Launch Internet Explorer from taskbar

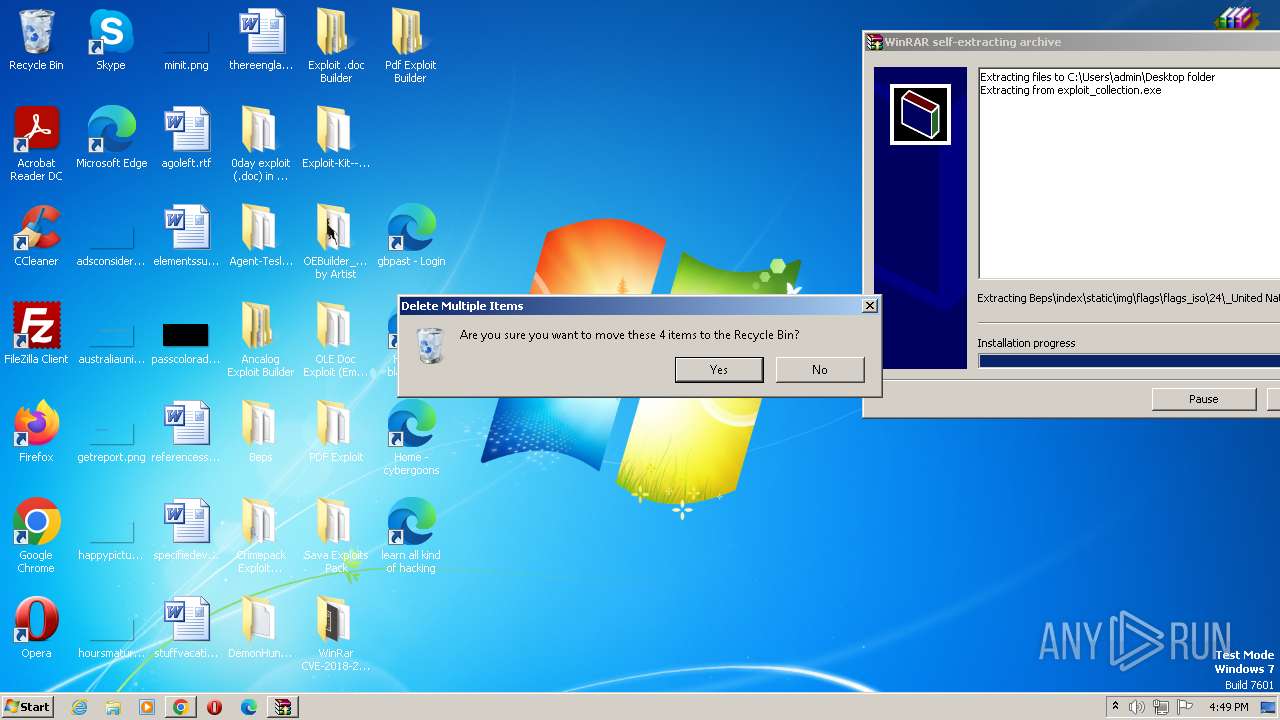tap(80, 707)
